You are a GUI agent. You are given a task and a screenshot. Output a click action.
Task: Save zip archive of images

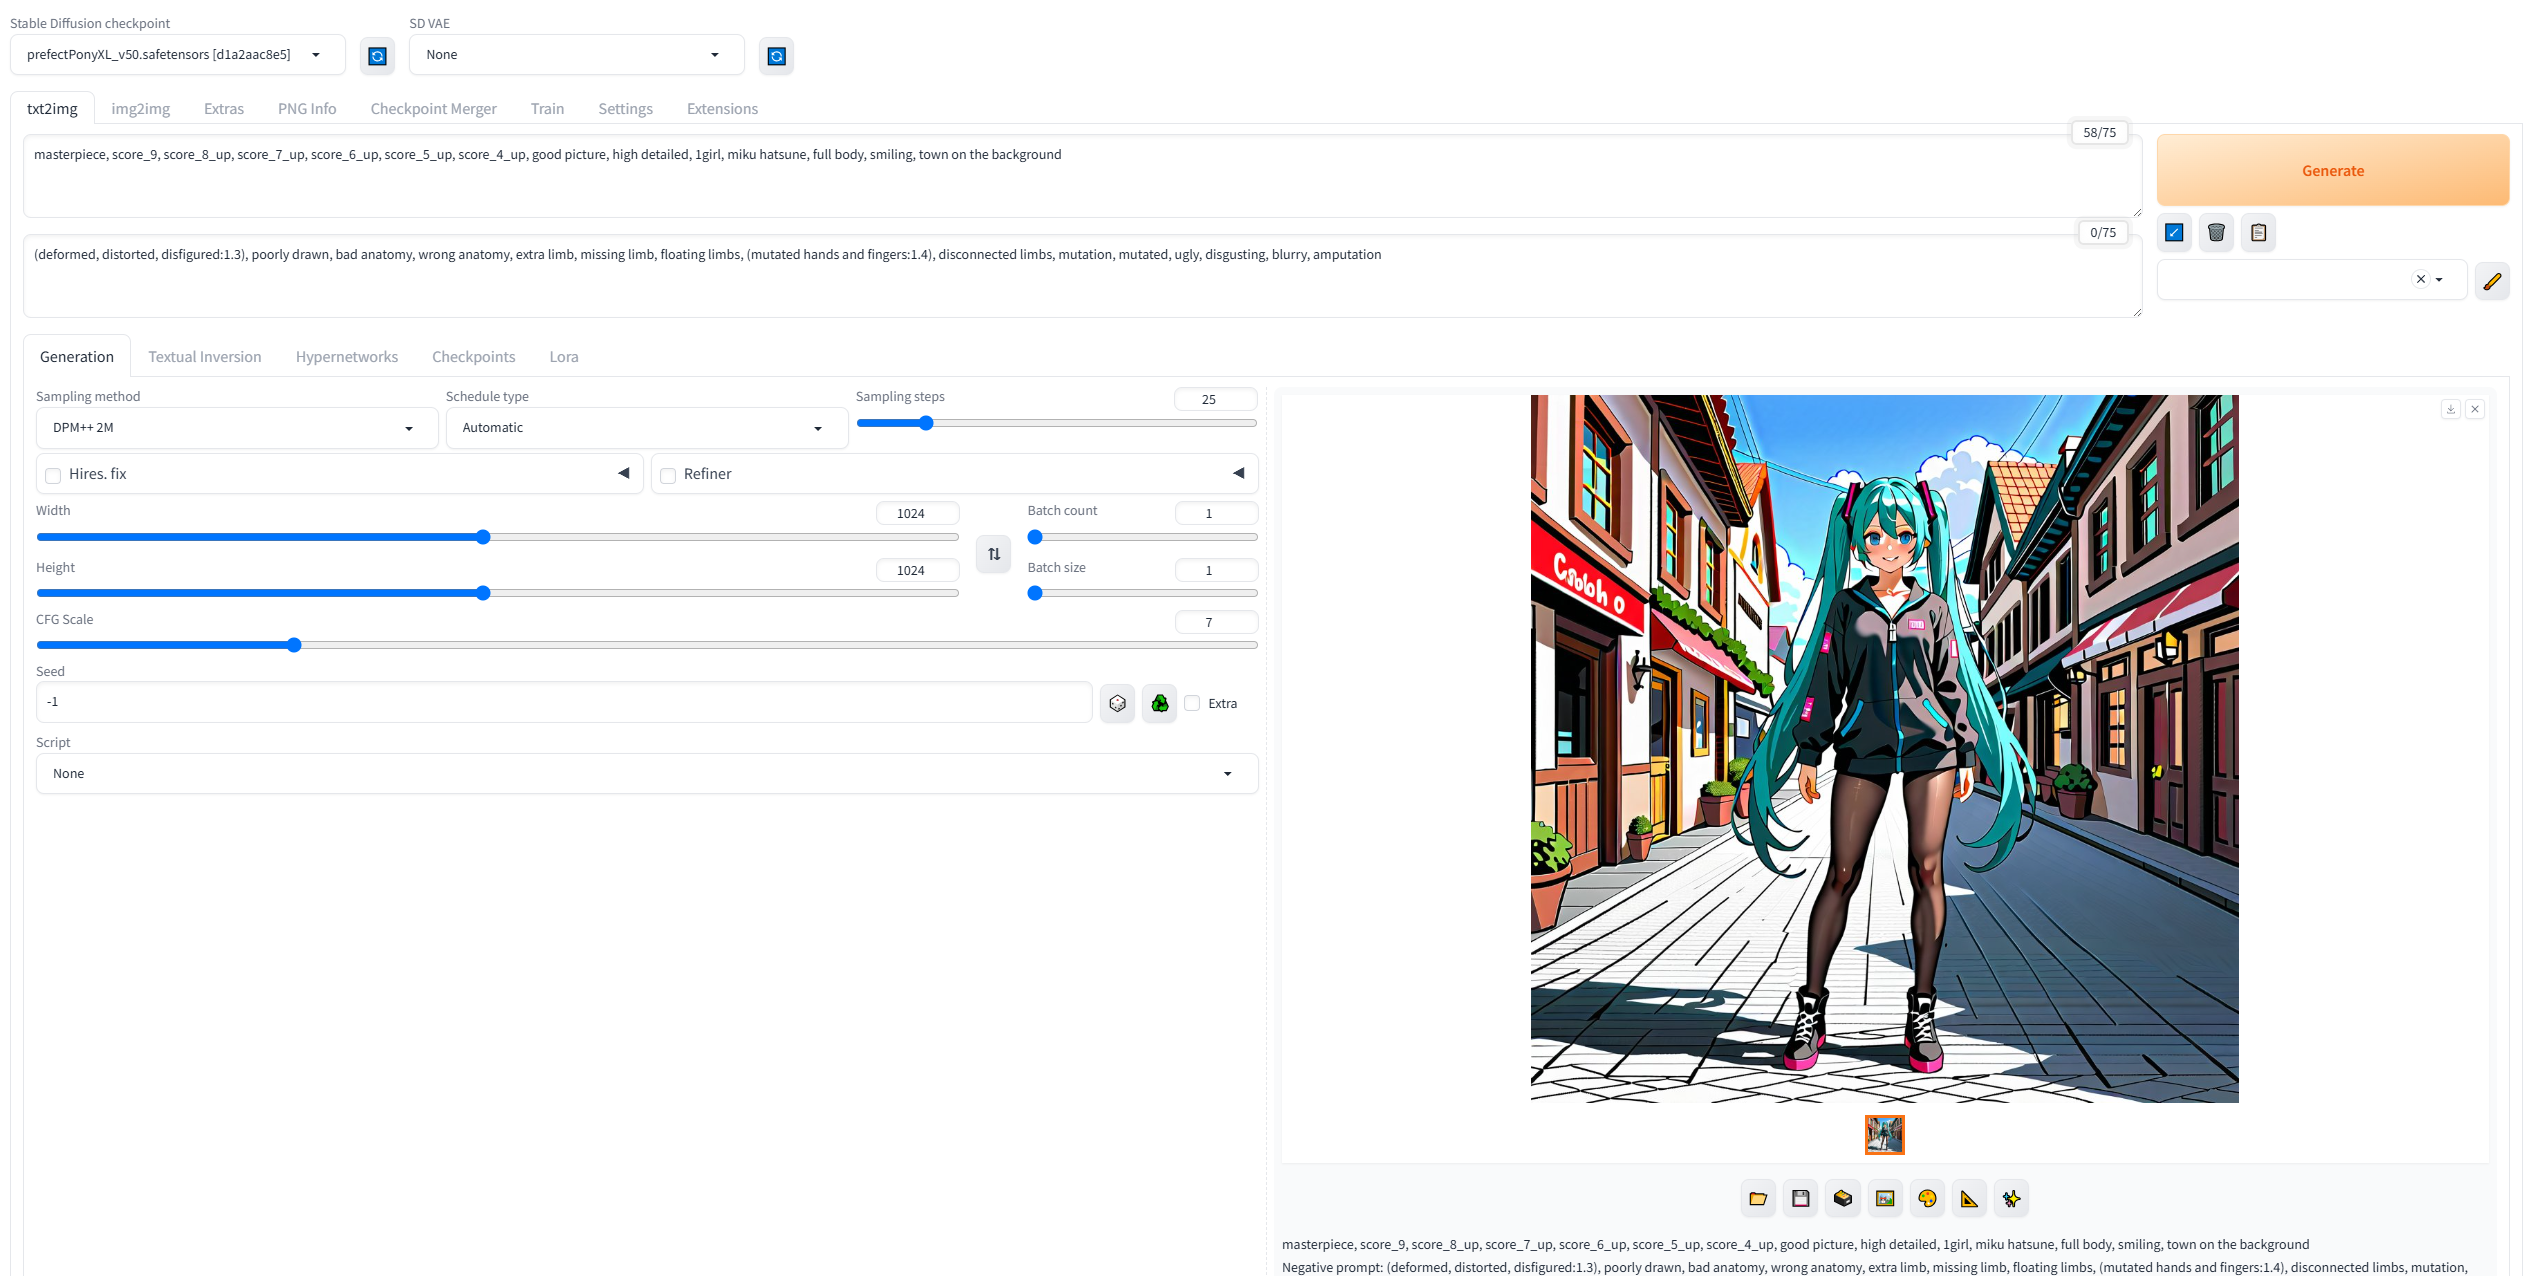(x=1843, y=1198)
